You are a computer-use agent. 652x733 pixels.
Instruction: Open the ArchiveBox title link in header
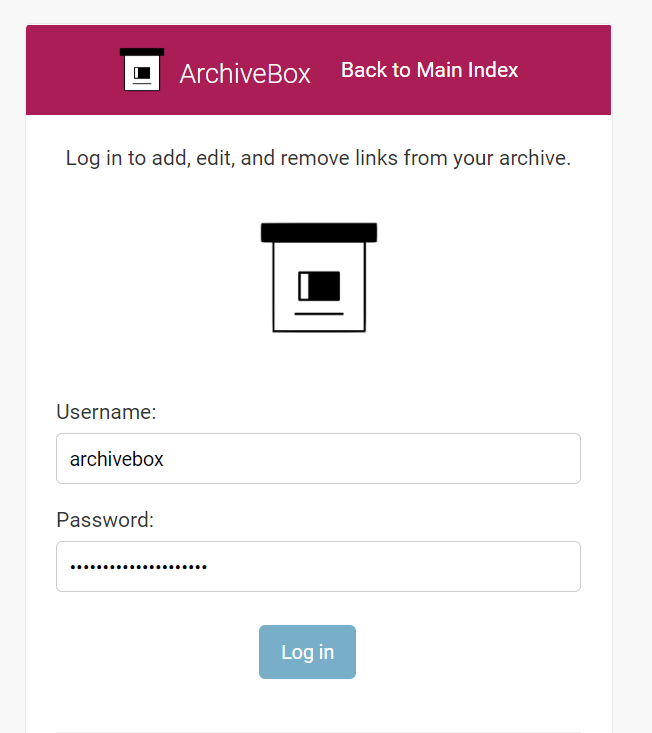tap(245, 74)
